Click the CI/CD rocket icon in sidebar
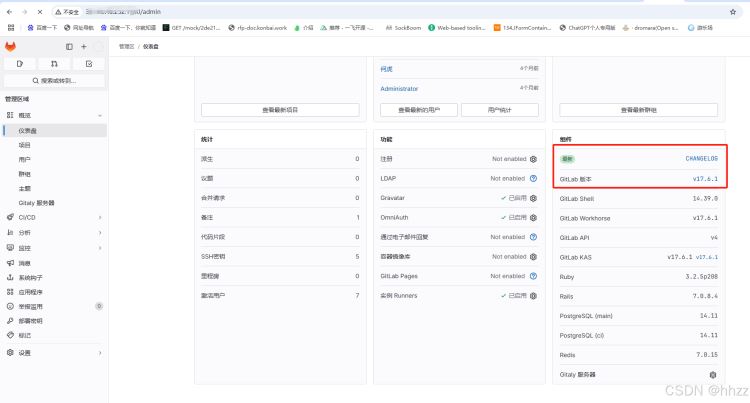 click(10, 217)
